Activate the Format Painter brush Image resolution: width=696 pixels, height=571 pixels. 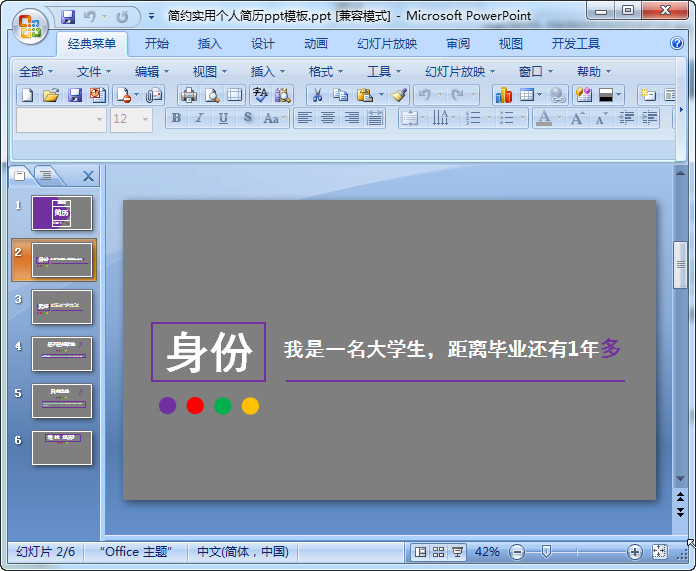click(x=399, y=95)
